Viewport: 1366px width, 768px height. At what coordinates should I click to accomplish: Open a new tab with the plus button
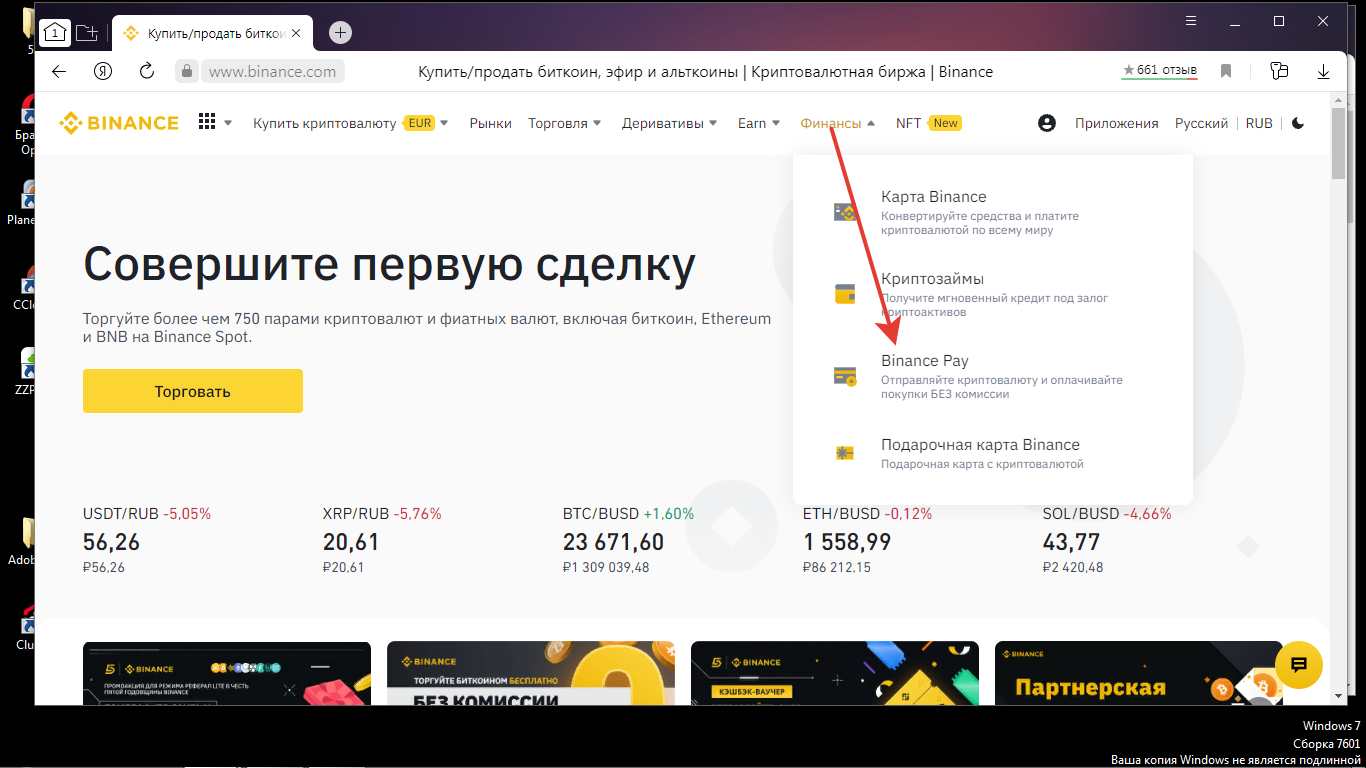(x=340, y=33)
